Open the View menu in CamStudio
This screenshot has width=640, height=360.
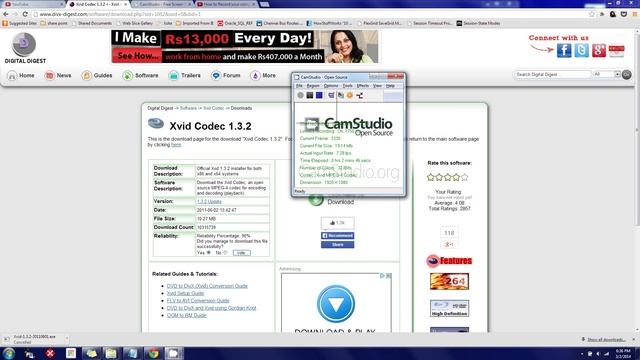[x=378, y=86]
